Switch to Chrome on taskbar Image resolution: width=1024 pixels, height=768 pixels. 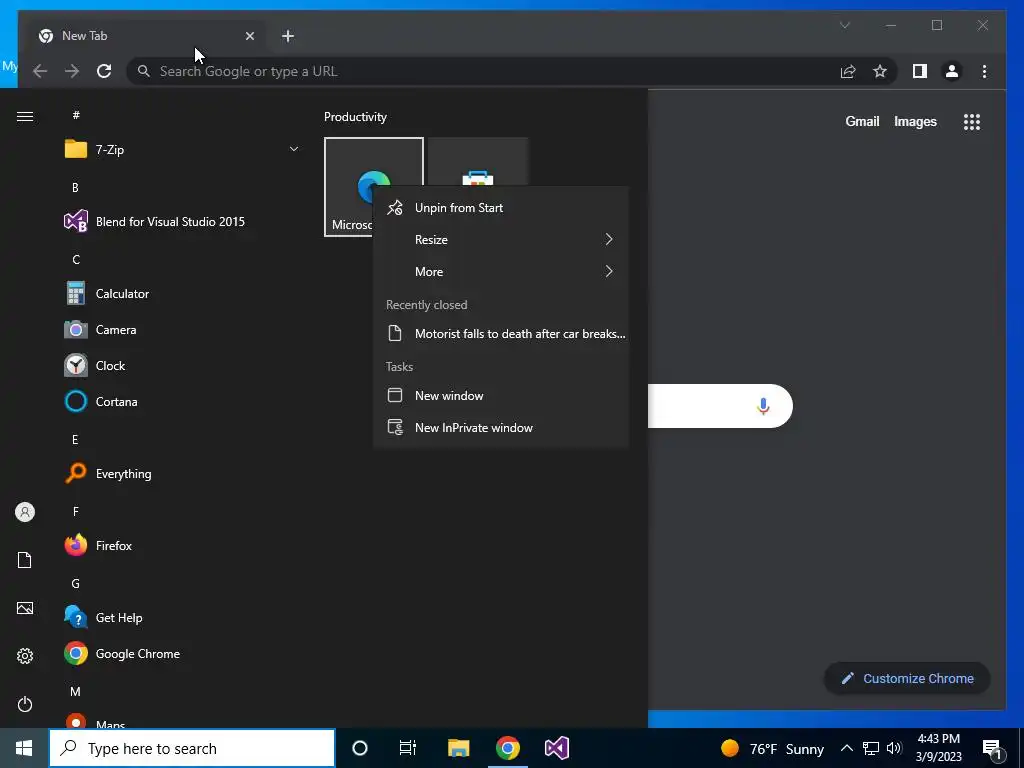[x=507, y=748]
